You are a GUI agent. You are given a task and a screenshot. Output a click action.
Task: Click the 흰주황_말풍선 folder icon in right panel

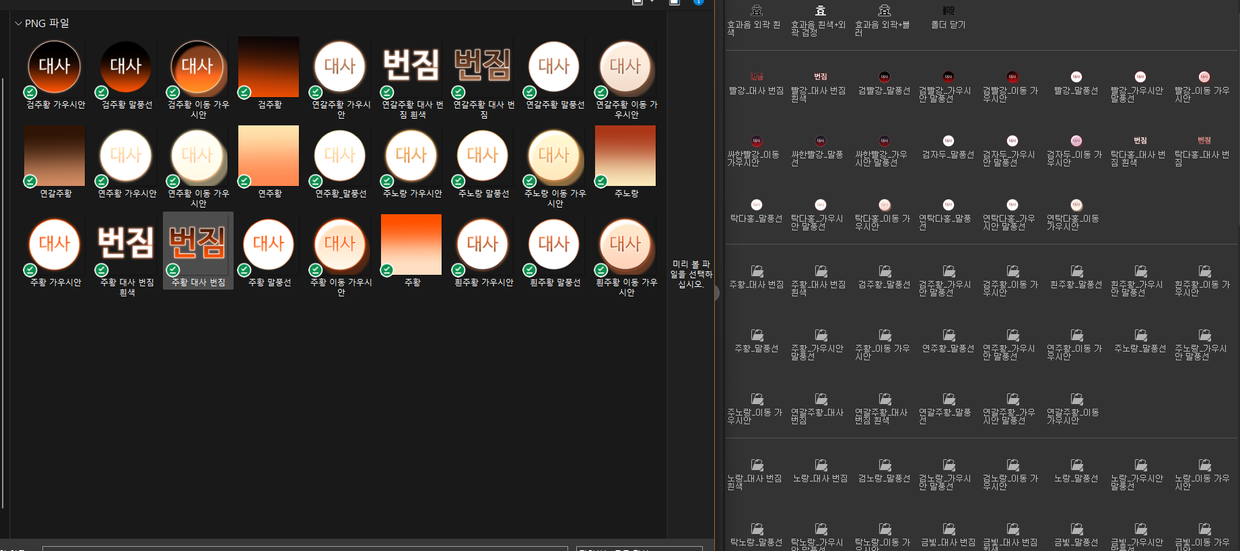coord(1076,271)
